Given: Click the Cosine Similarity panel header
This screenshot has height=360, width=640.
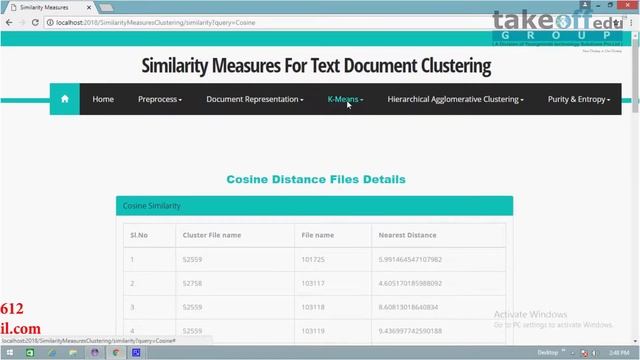Looking at the screenshot, I should click(314, 206).
